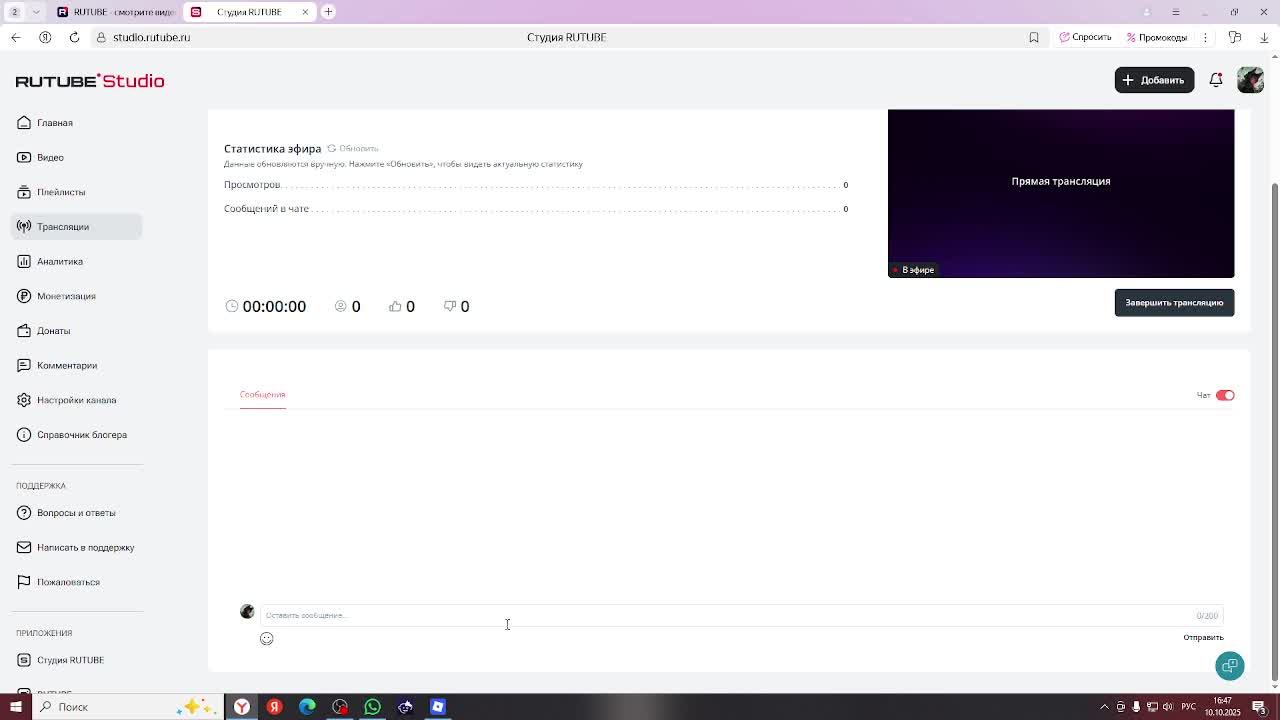Open the emoji picker below message field

coord(267,639)
